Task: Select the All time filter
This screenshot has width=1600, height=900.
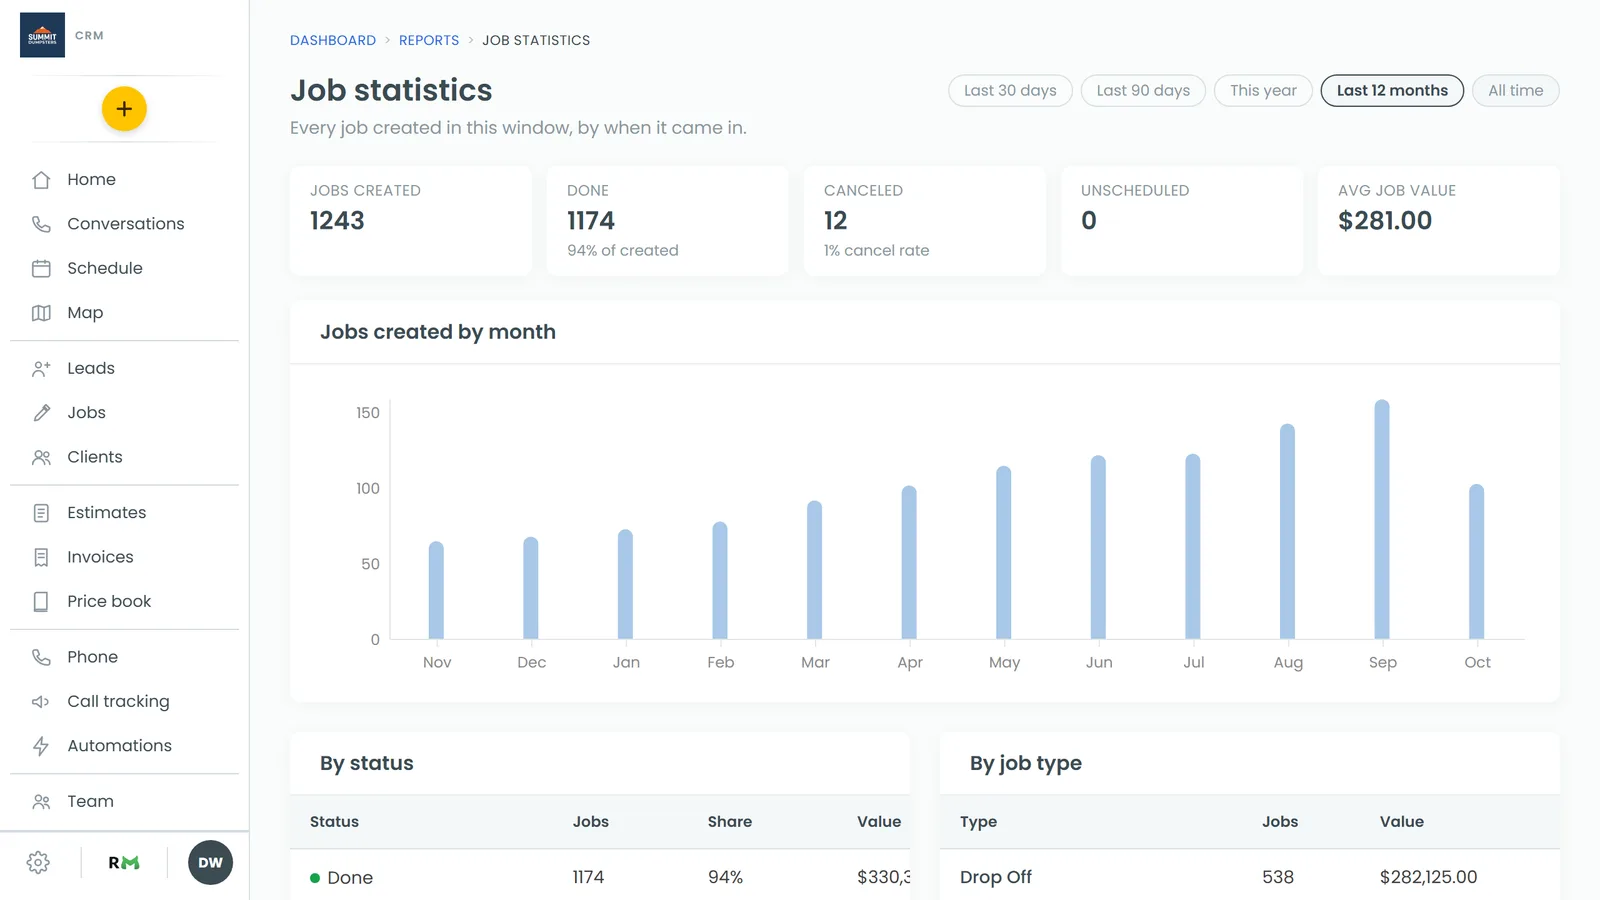Action: tap(1516, 90)
